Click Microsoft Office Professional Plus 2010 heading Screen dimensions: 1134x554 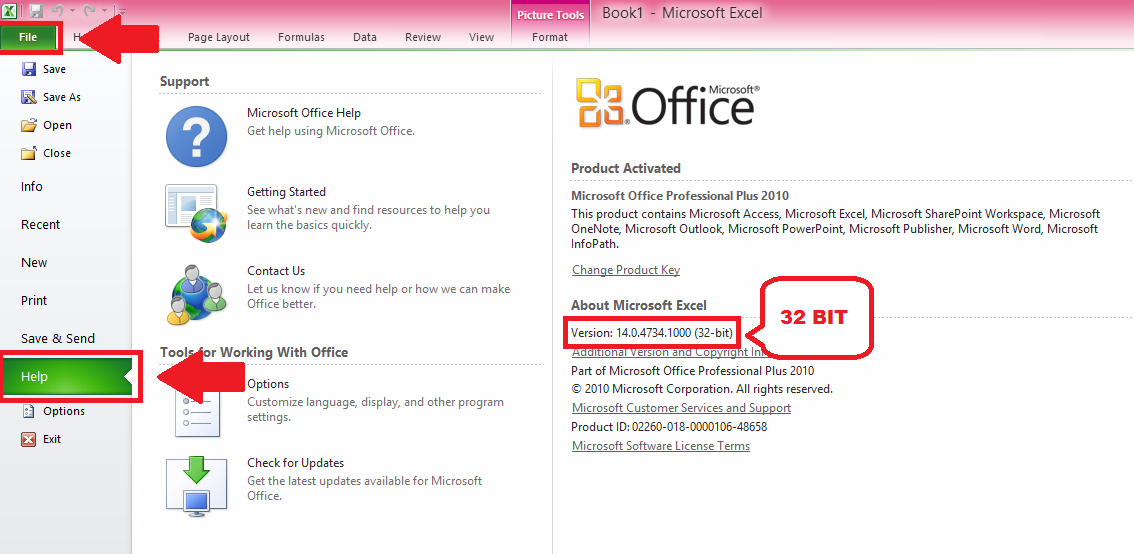[x=680, y=196]
